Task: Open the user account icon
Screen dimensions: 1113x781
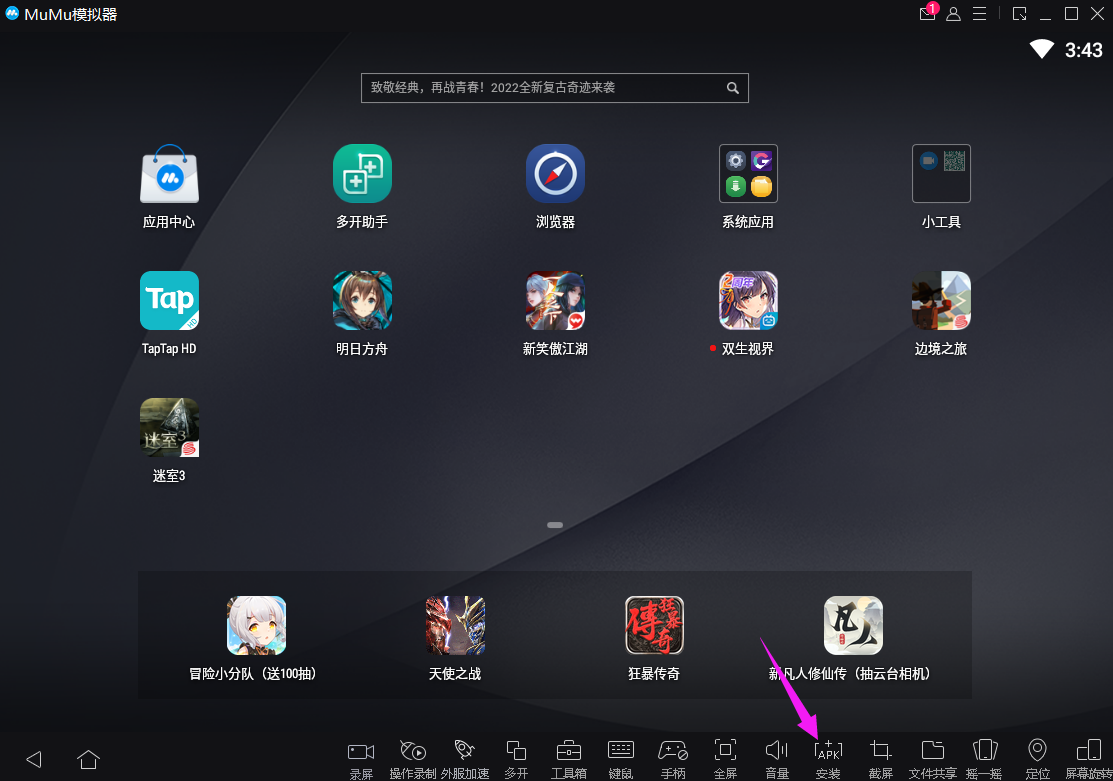Action: [953, 13]
